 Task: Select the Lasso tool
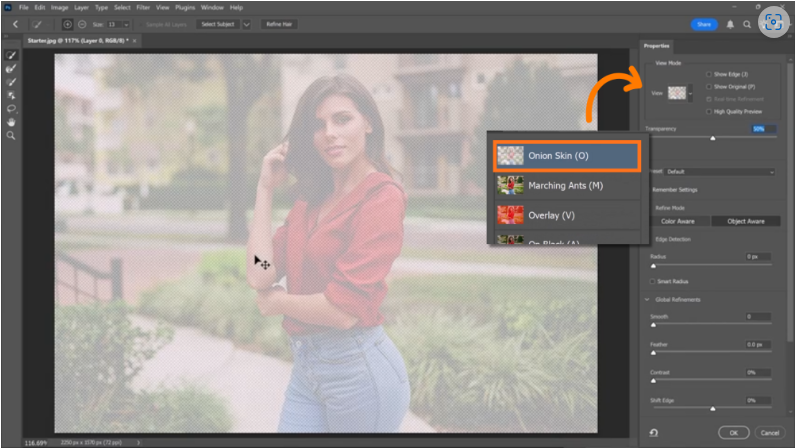tap(11, 108)
